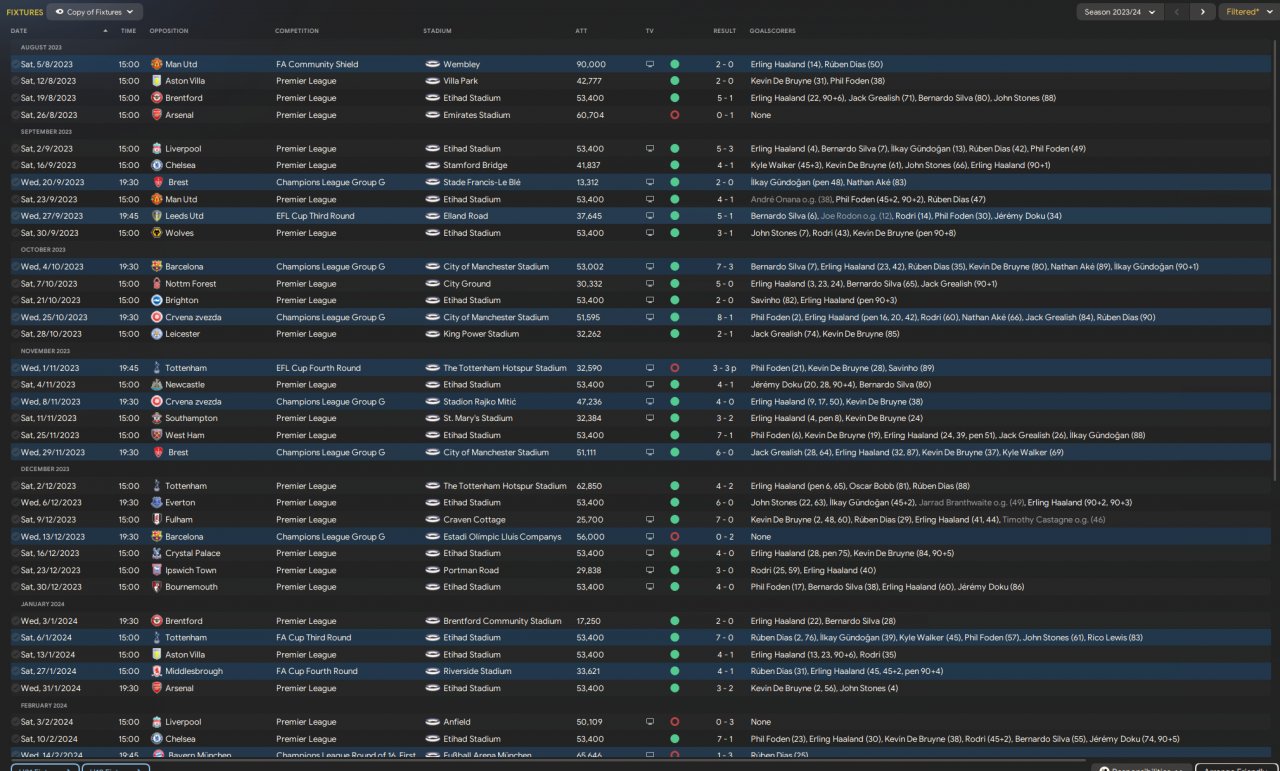This screenshot has height=771, width=1280.
Task: Click the Man Utd crest, 5/8/2023 fixture
Action: coord(156,64)
